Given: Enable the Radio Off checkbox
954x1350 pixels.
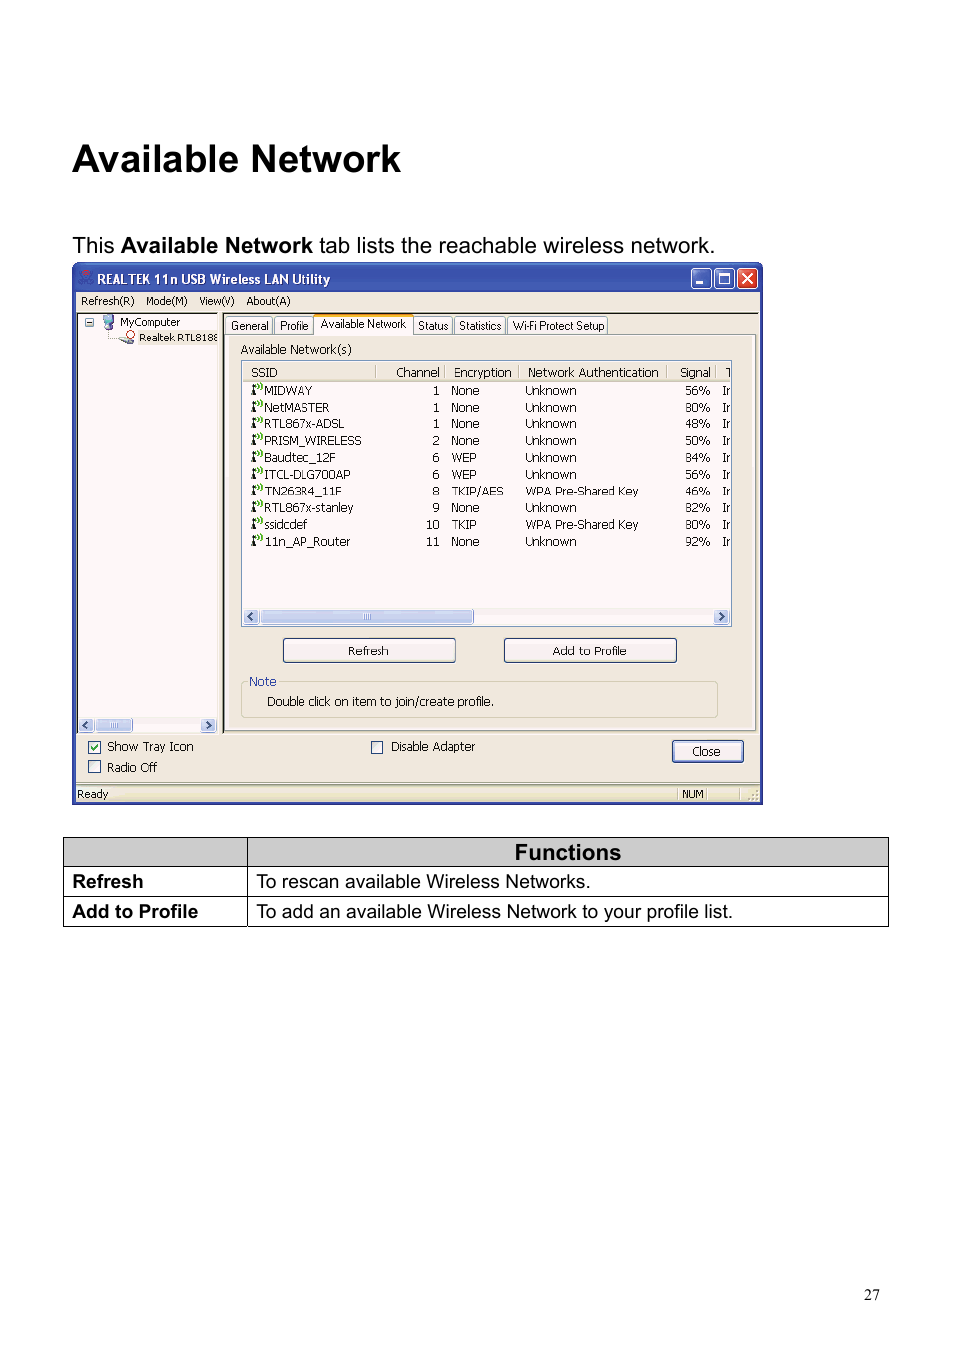Looking at the screenshot, I should coord(94,767).
